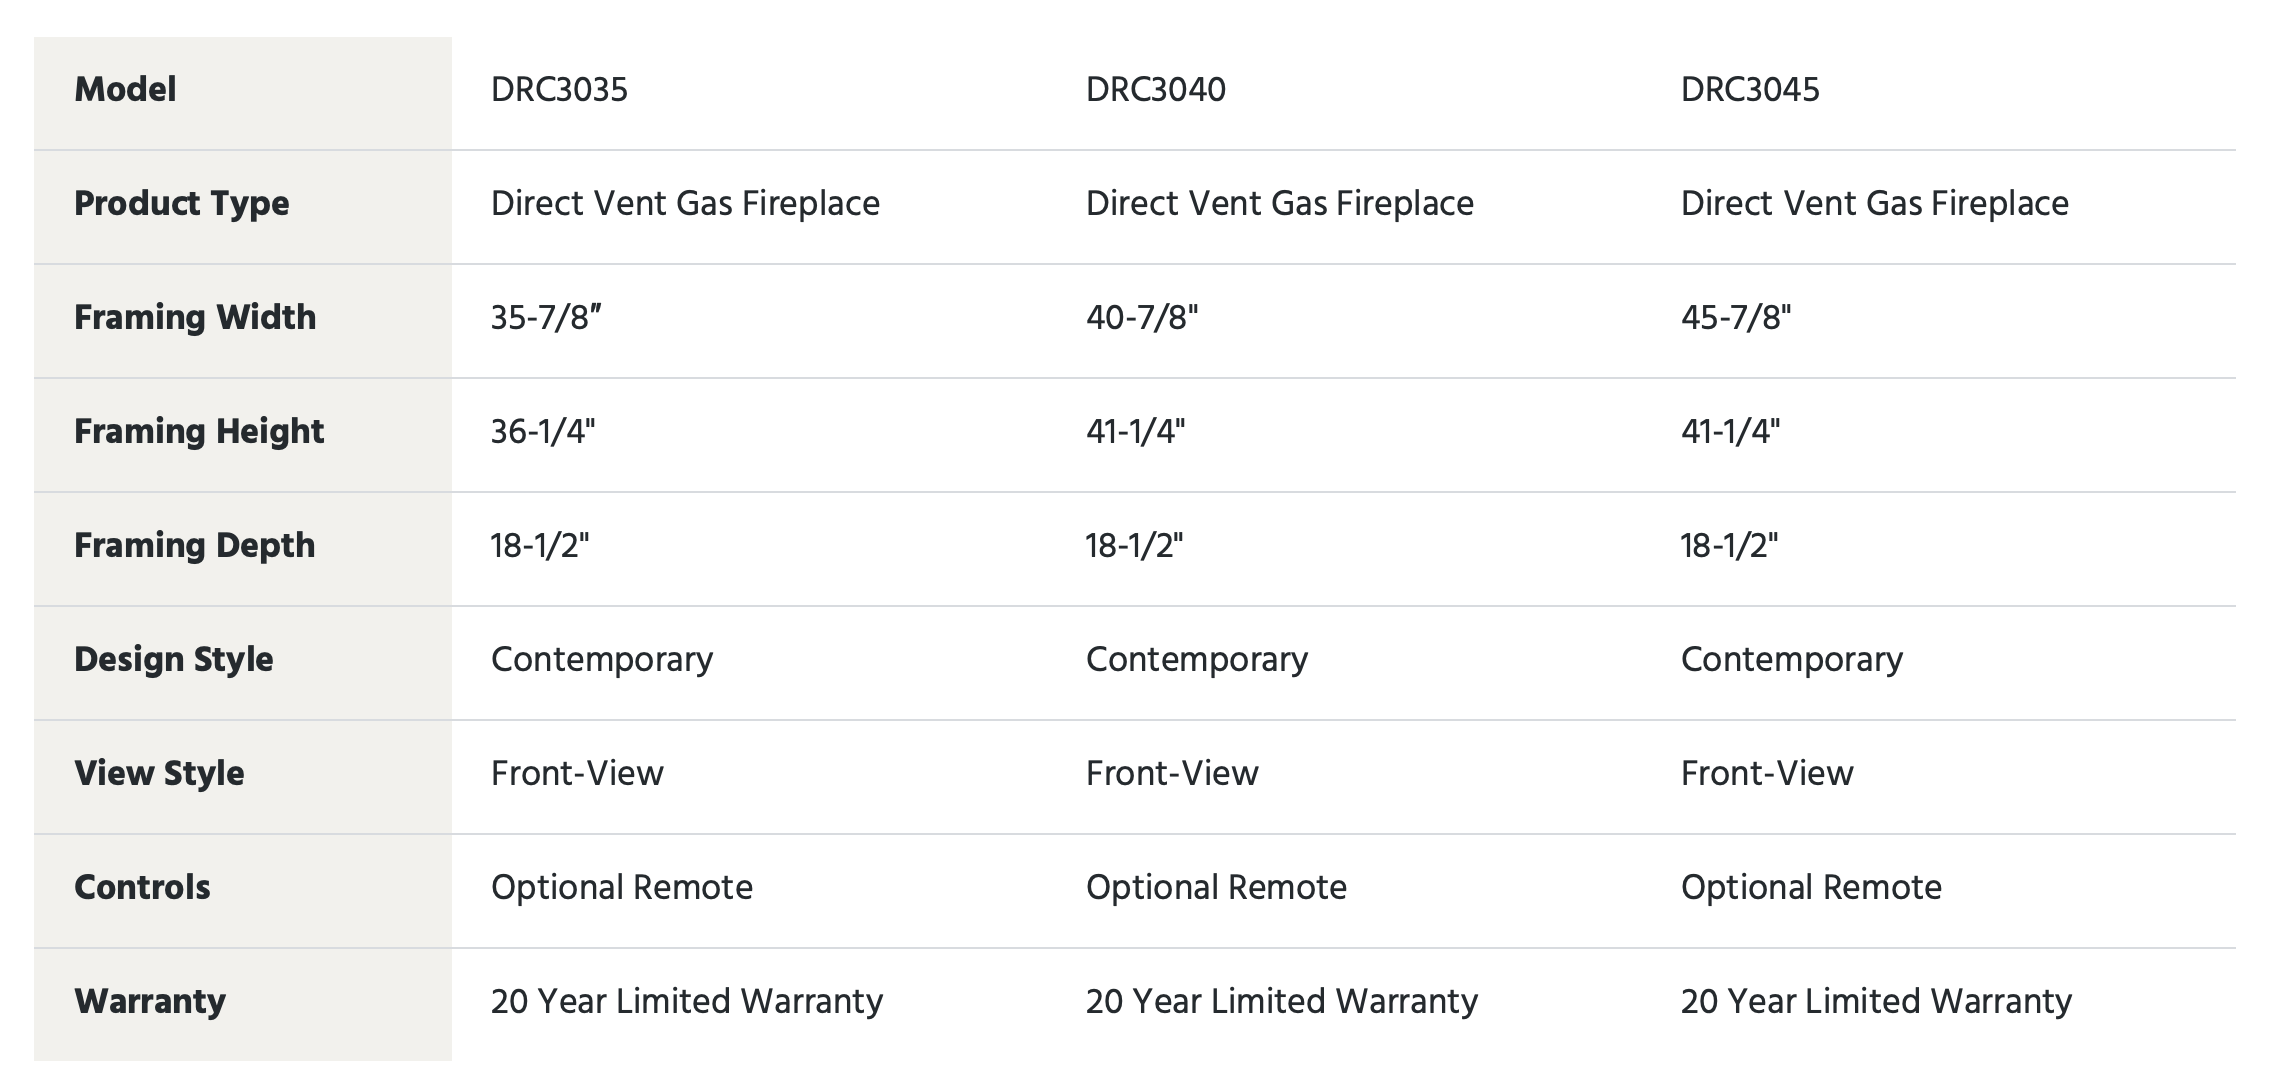Screen dimensions: 2274x1086
Task: Click DRC3040's Contemporary design style
Action: tap(1197, 660)
